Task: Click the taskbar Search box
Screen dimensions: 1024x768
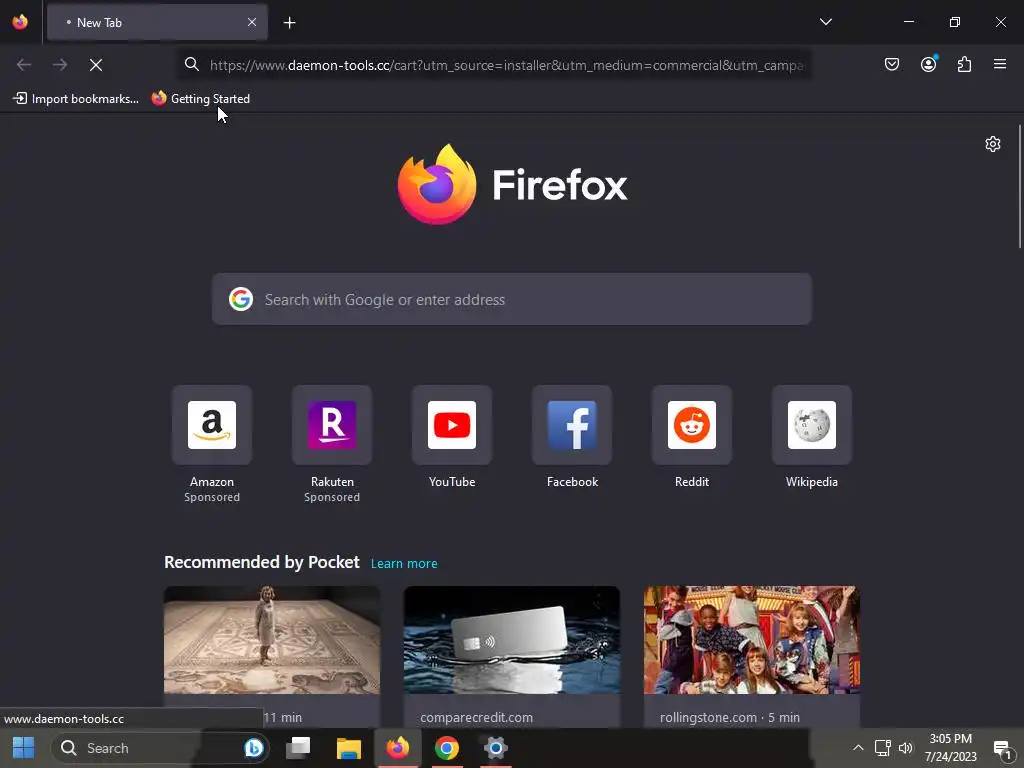Action: (159, 748)
